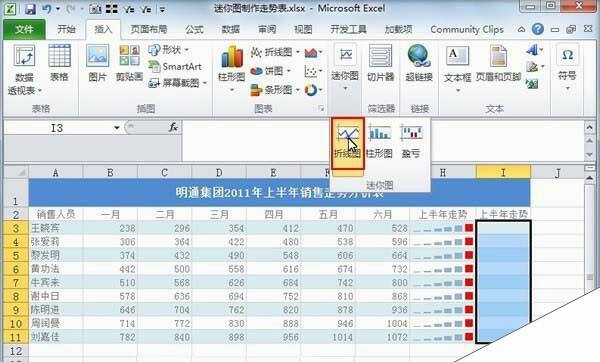Open the Pie chart dropdown
Image resolution: width=600 pixels, height=362 pixels.
coord(270,71)
